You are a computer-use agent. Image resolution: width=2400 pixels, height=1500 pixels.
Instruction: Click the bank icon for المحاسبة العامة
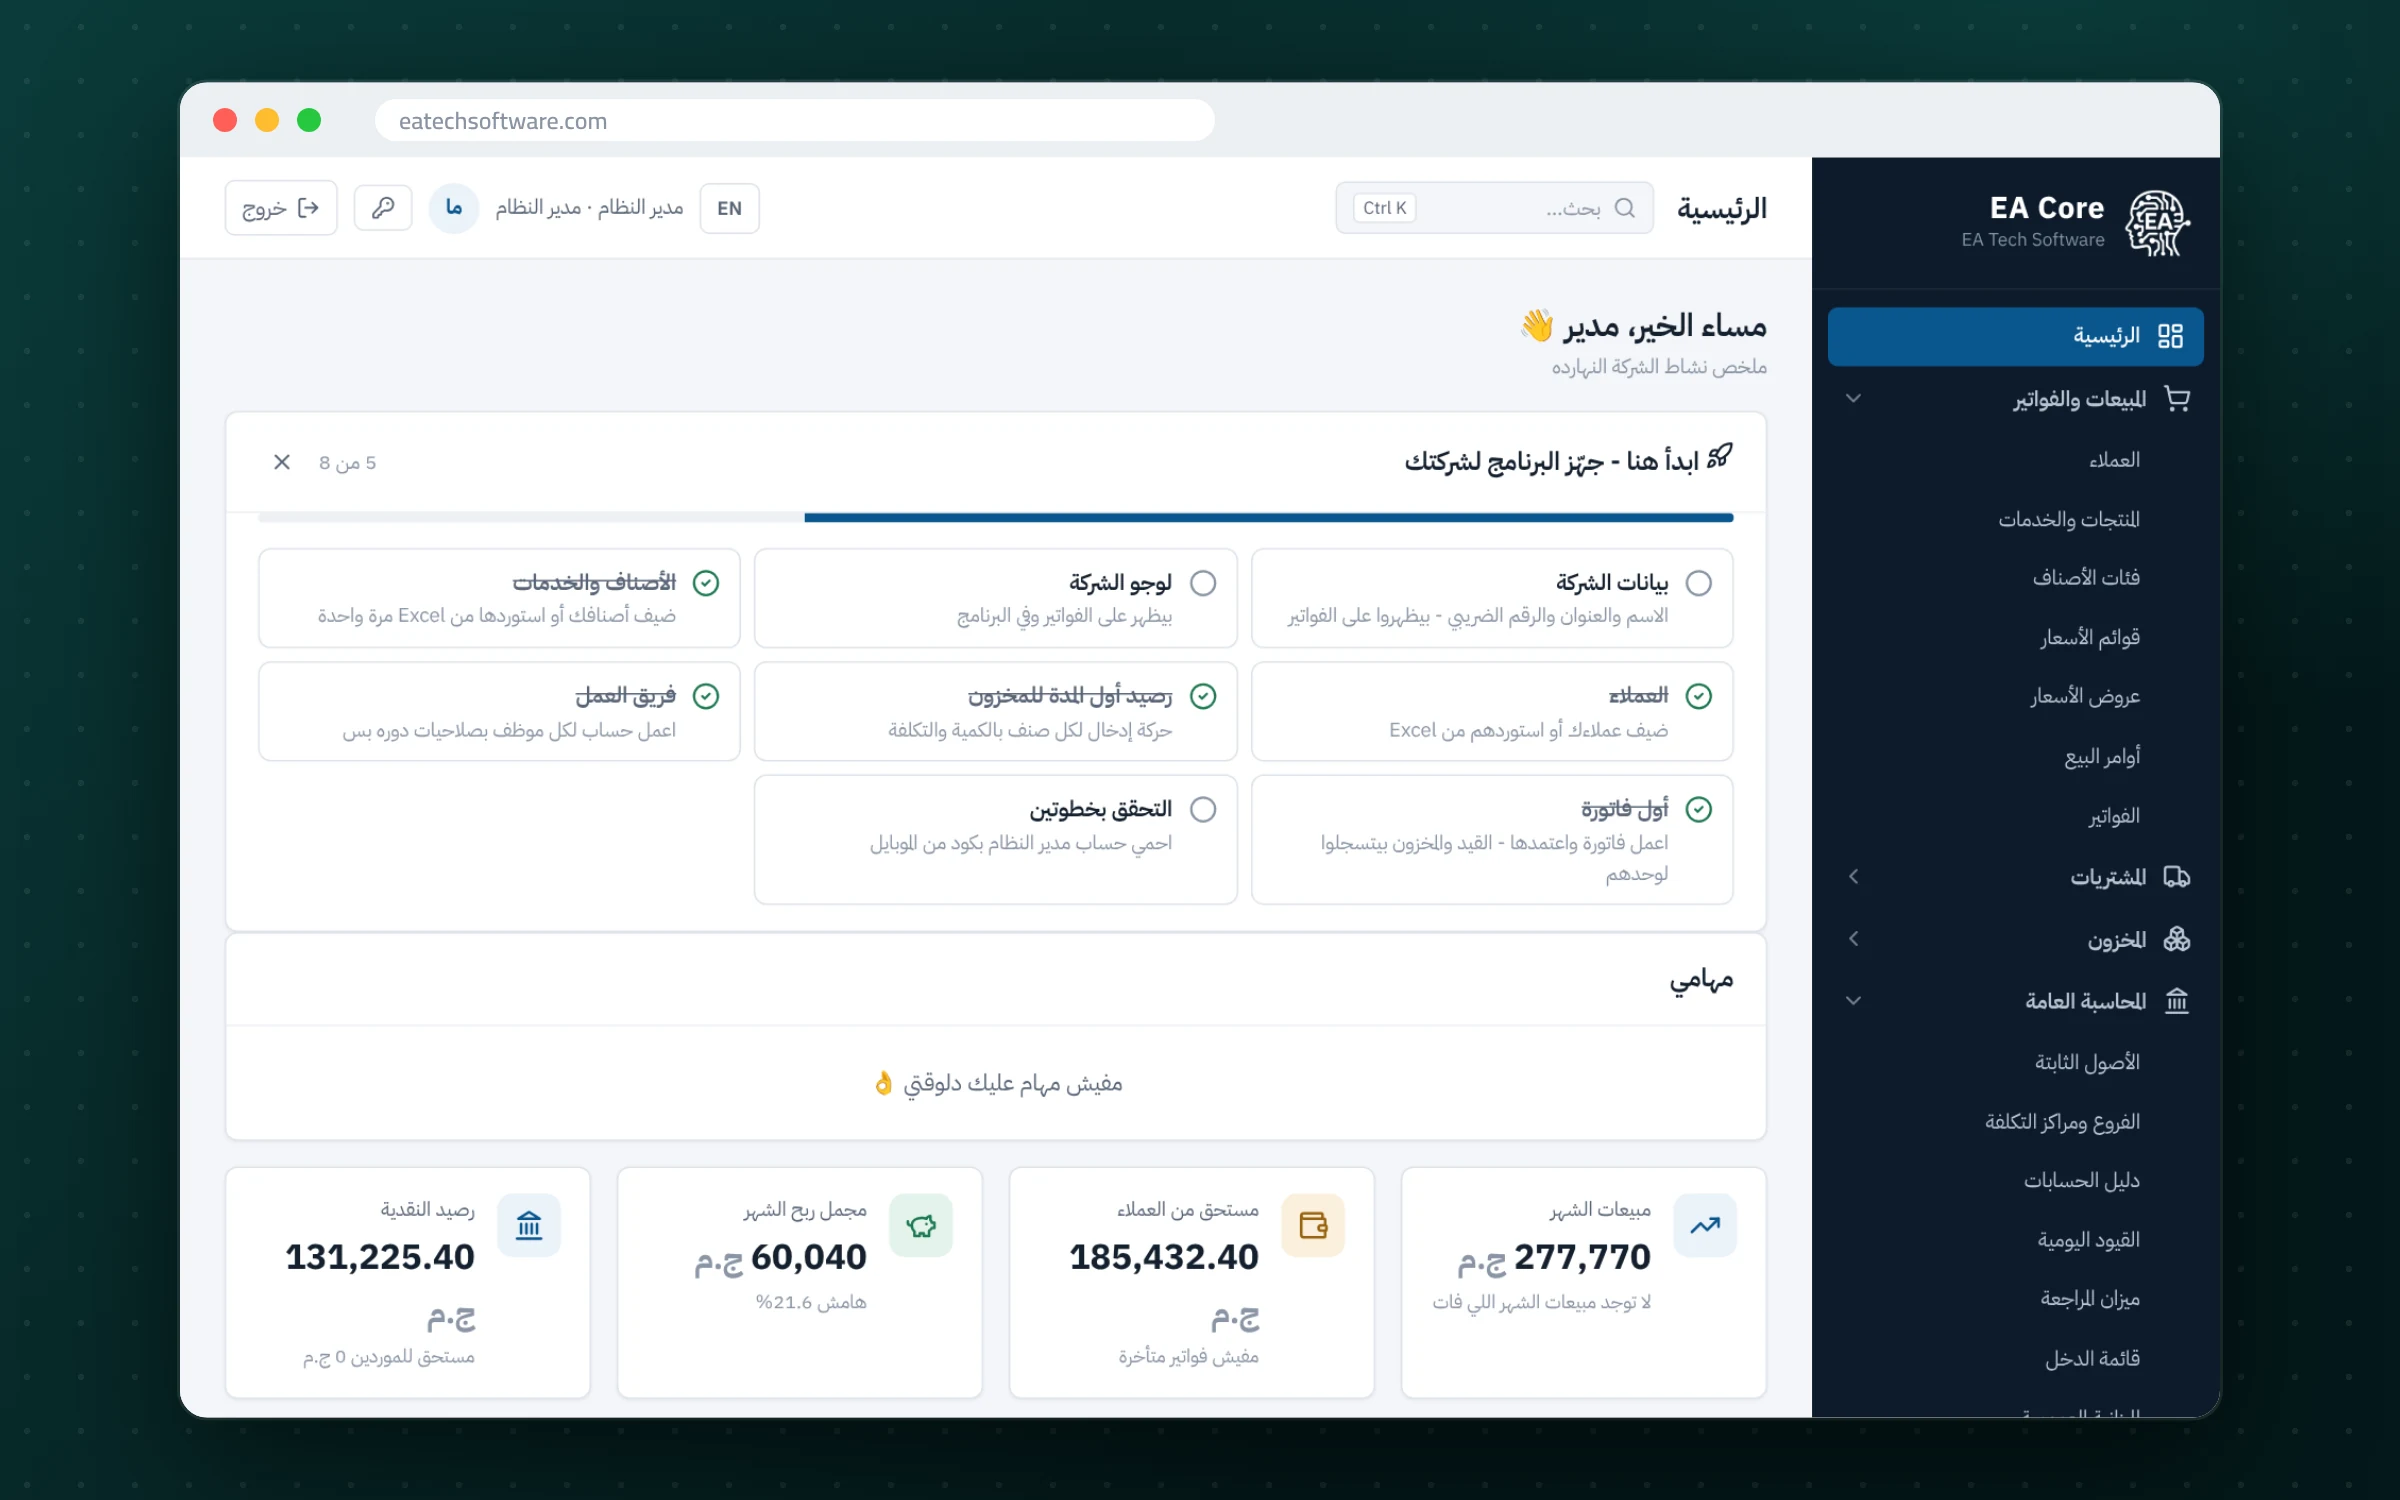(2177, 1000)
